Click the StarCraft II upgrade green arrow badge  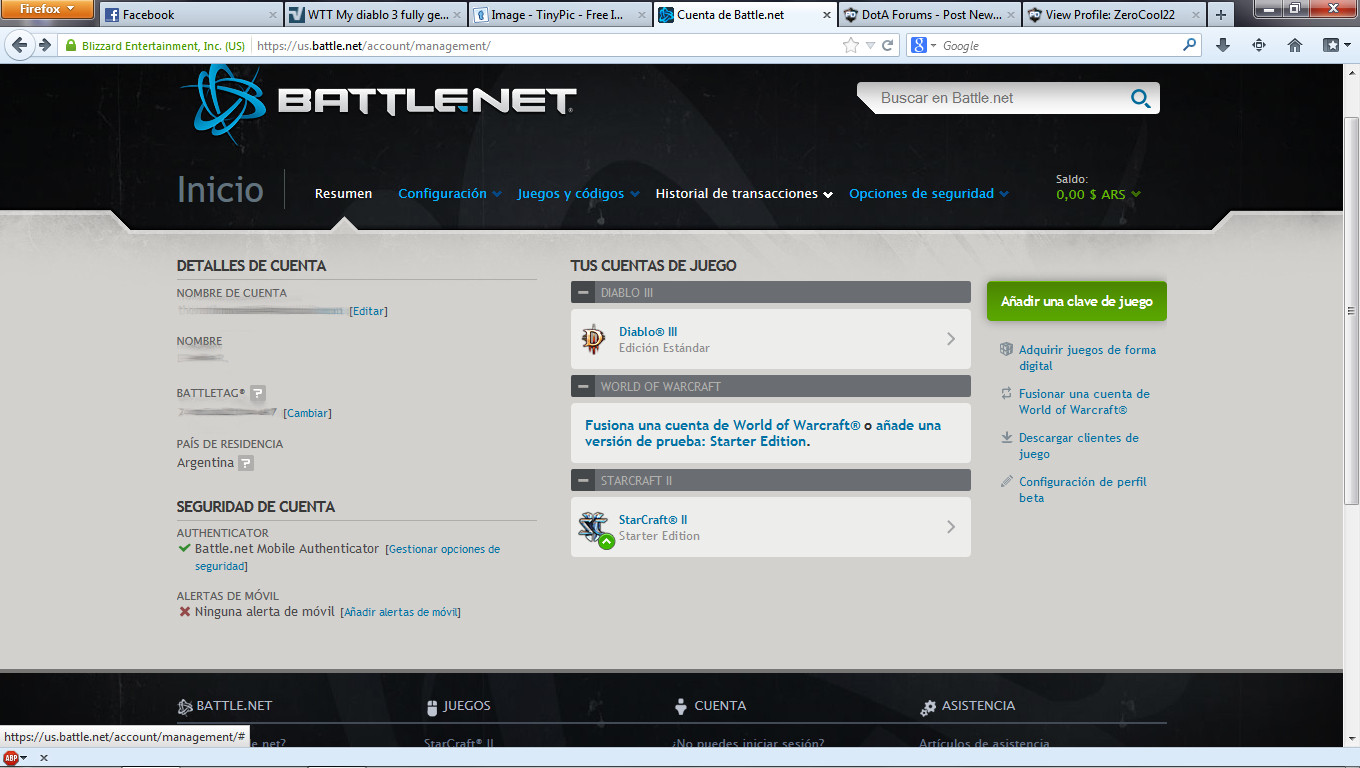(606, 541)
